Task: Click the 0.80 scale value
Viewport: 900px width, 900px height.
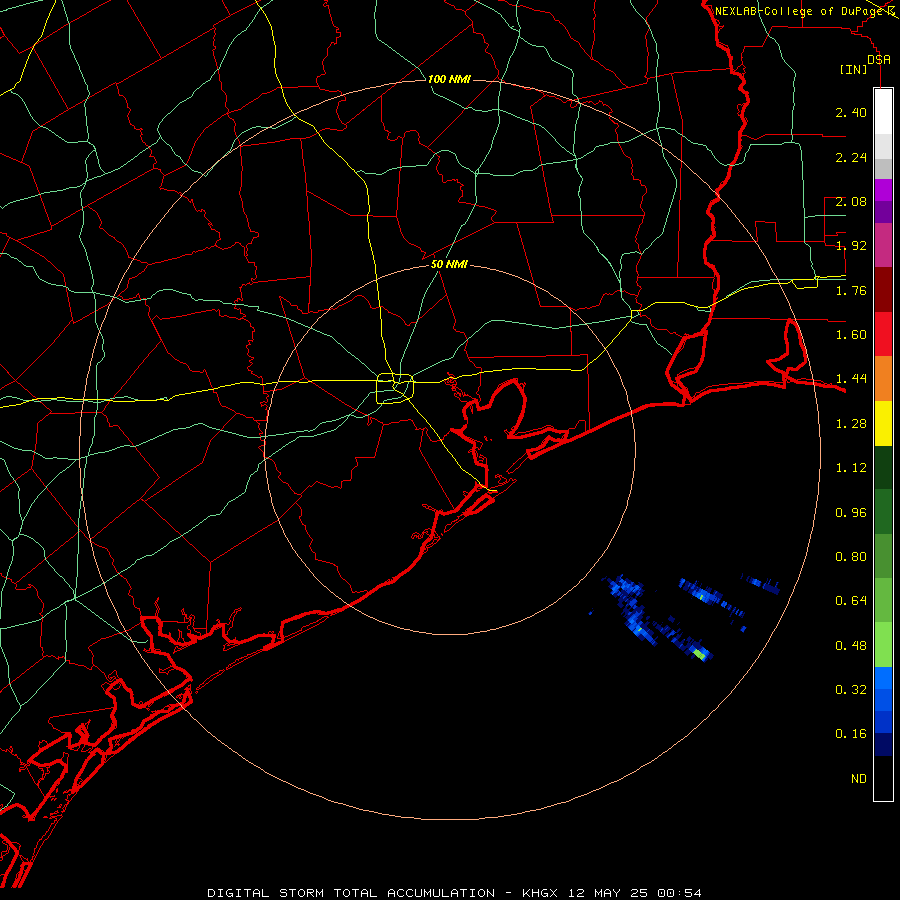Action: click(x=851, y=557)
